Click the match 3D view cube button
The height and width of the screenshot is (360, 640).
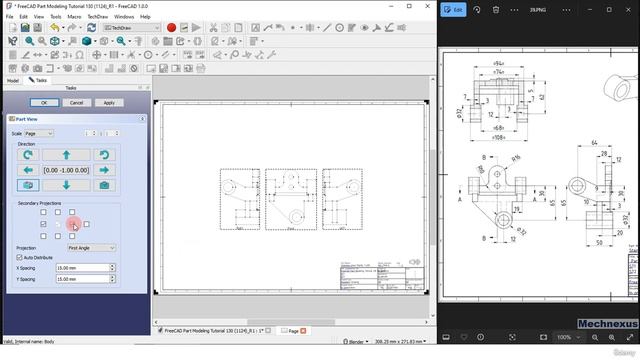point(28,185)
